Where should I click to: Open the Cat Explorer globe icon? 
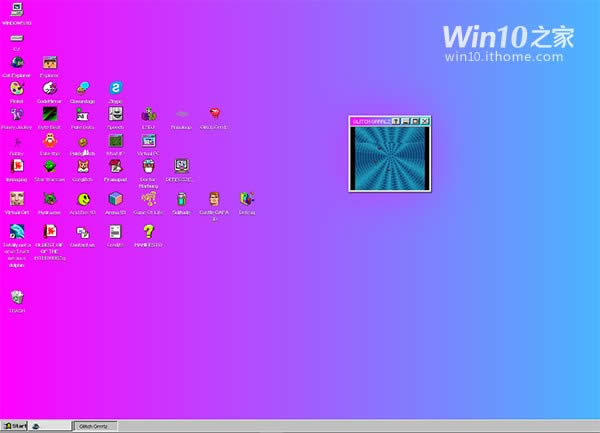point(16,62)
